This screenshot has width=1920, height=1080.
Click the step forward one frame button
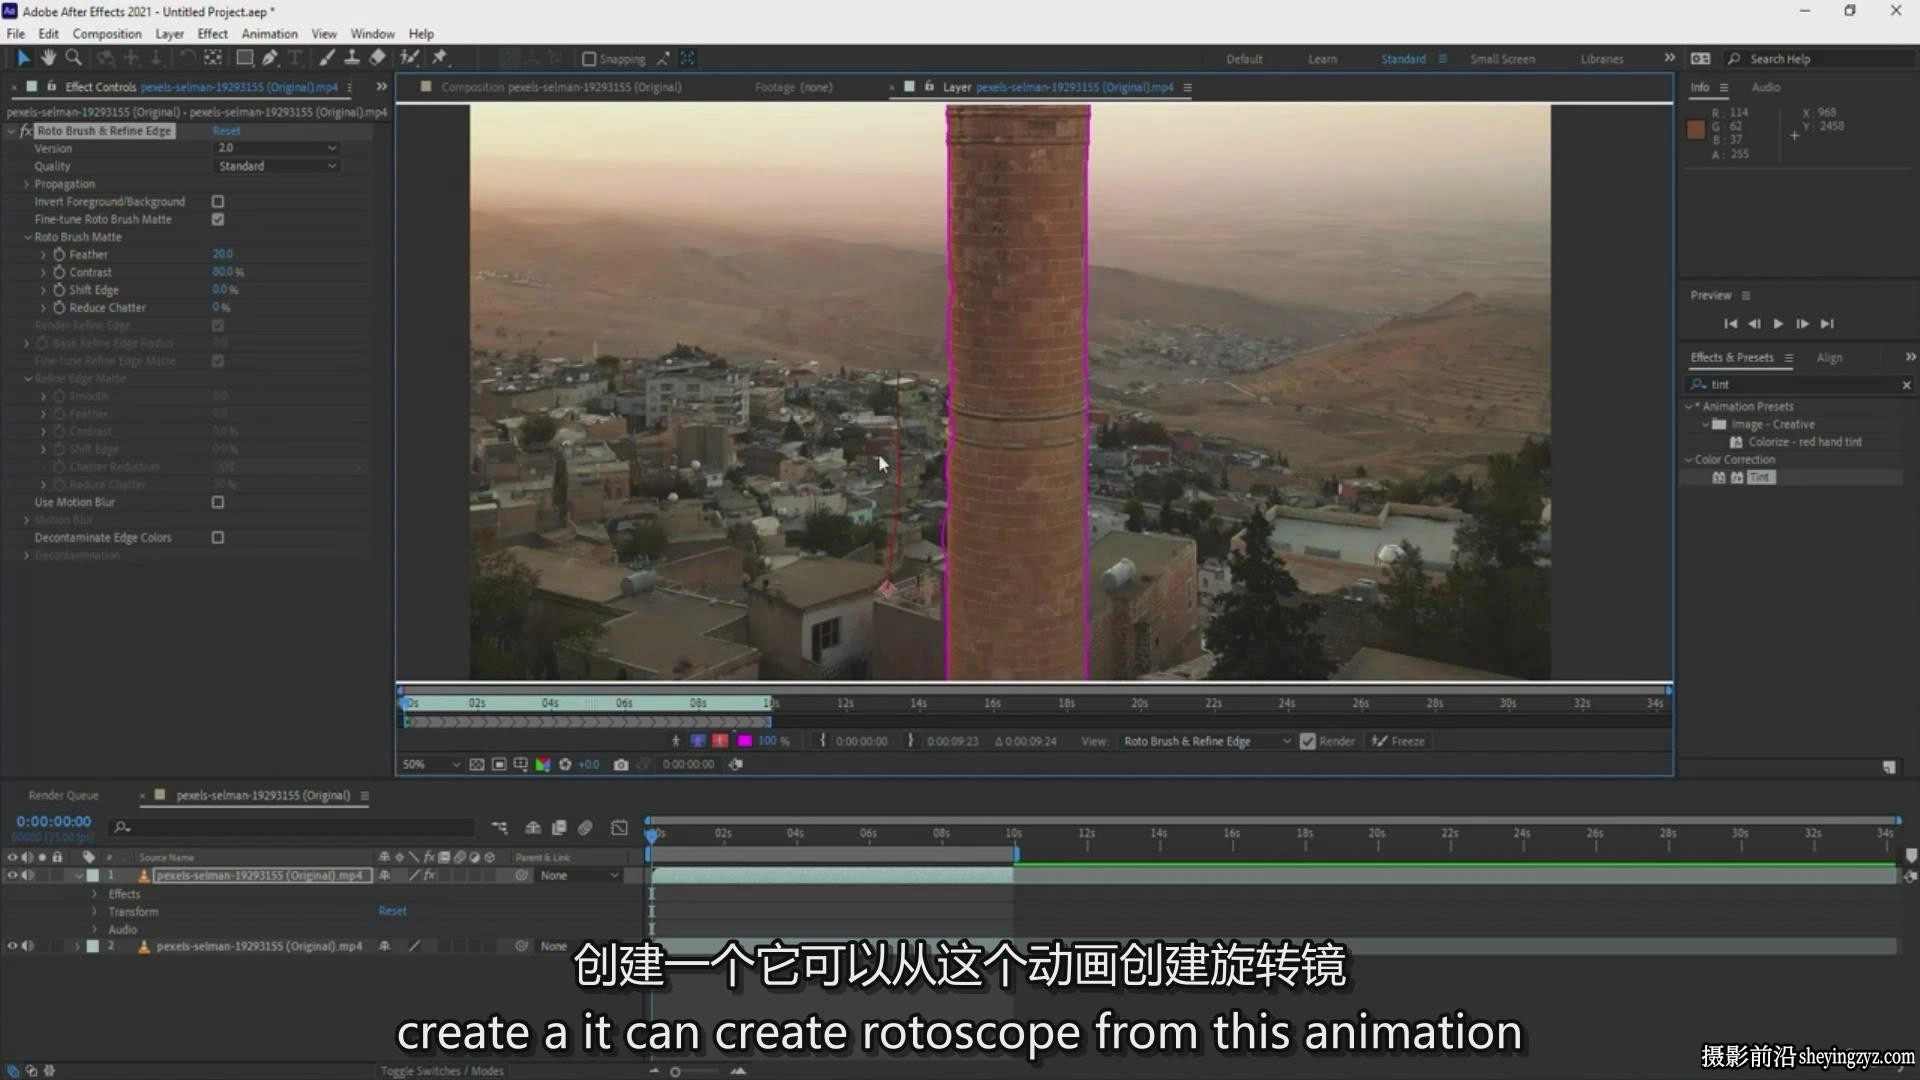tap(1802, 324)
